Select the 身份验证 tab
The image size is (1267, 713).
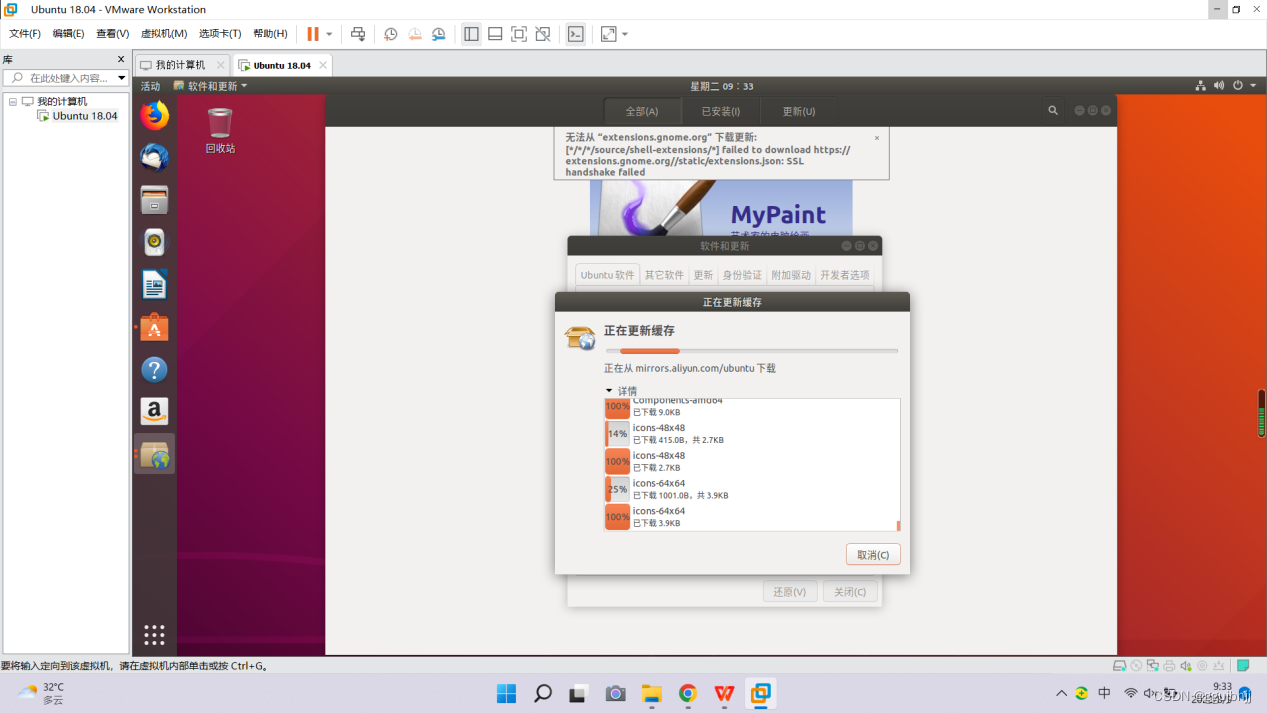[742, 275]
